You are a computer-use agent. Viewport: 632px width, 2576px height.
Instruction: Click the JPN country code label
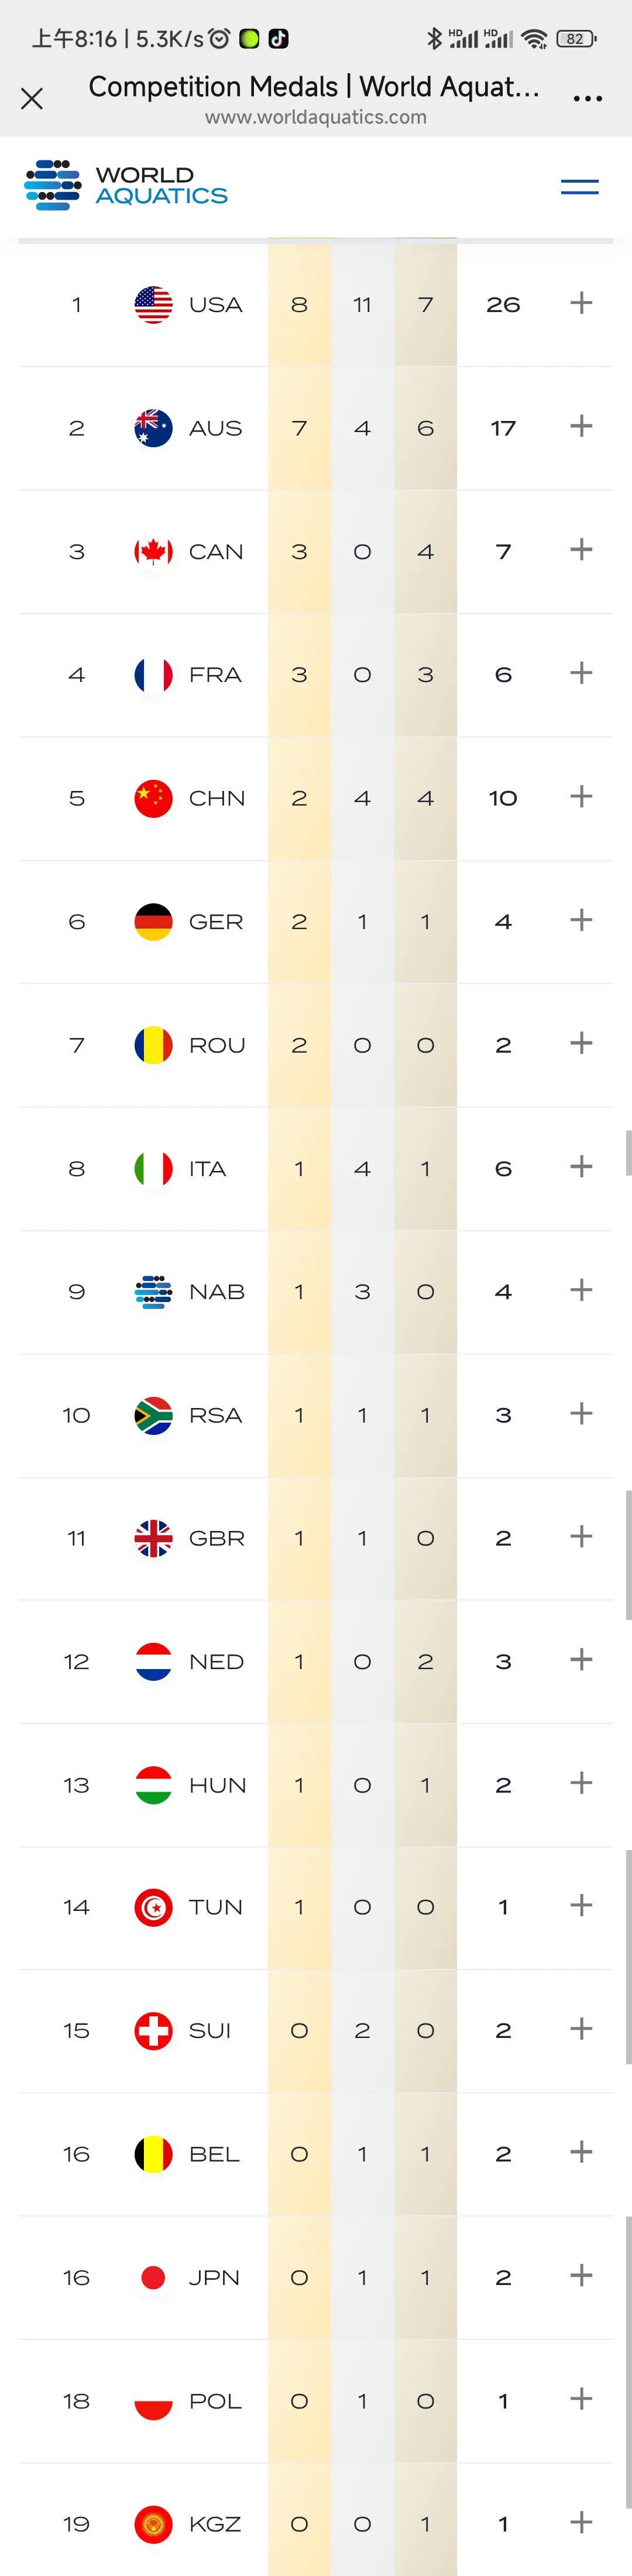214,2277
